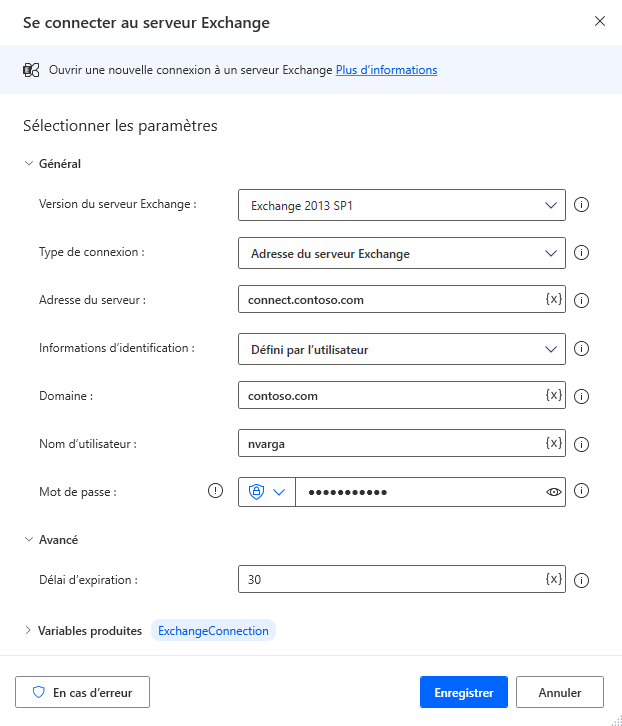Click variable icon in Nom d'utilisateur field
This screenshot has height=726, width=622.
(554, 443)
